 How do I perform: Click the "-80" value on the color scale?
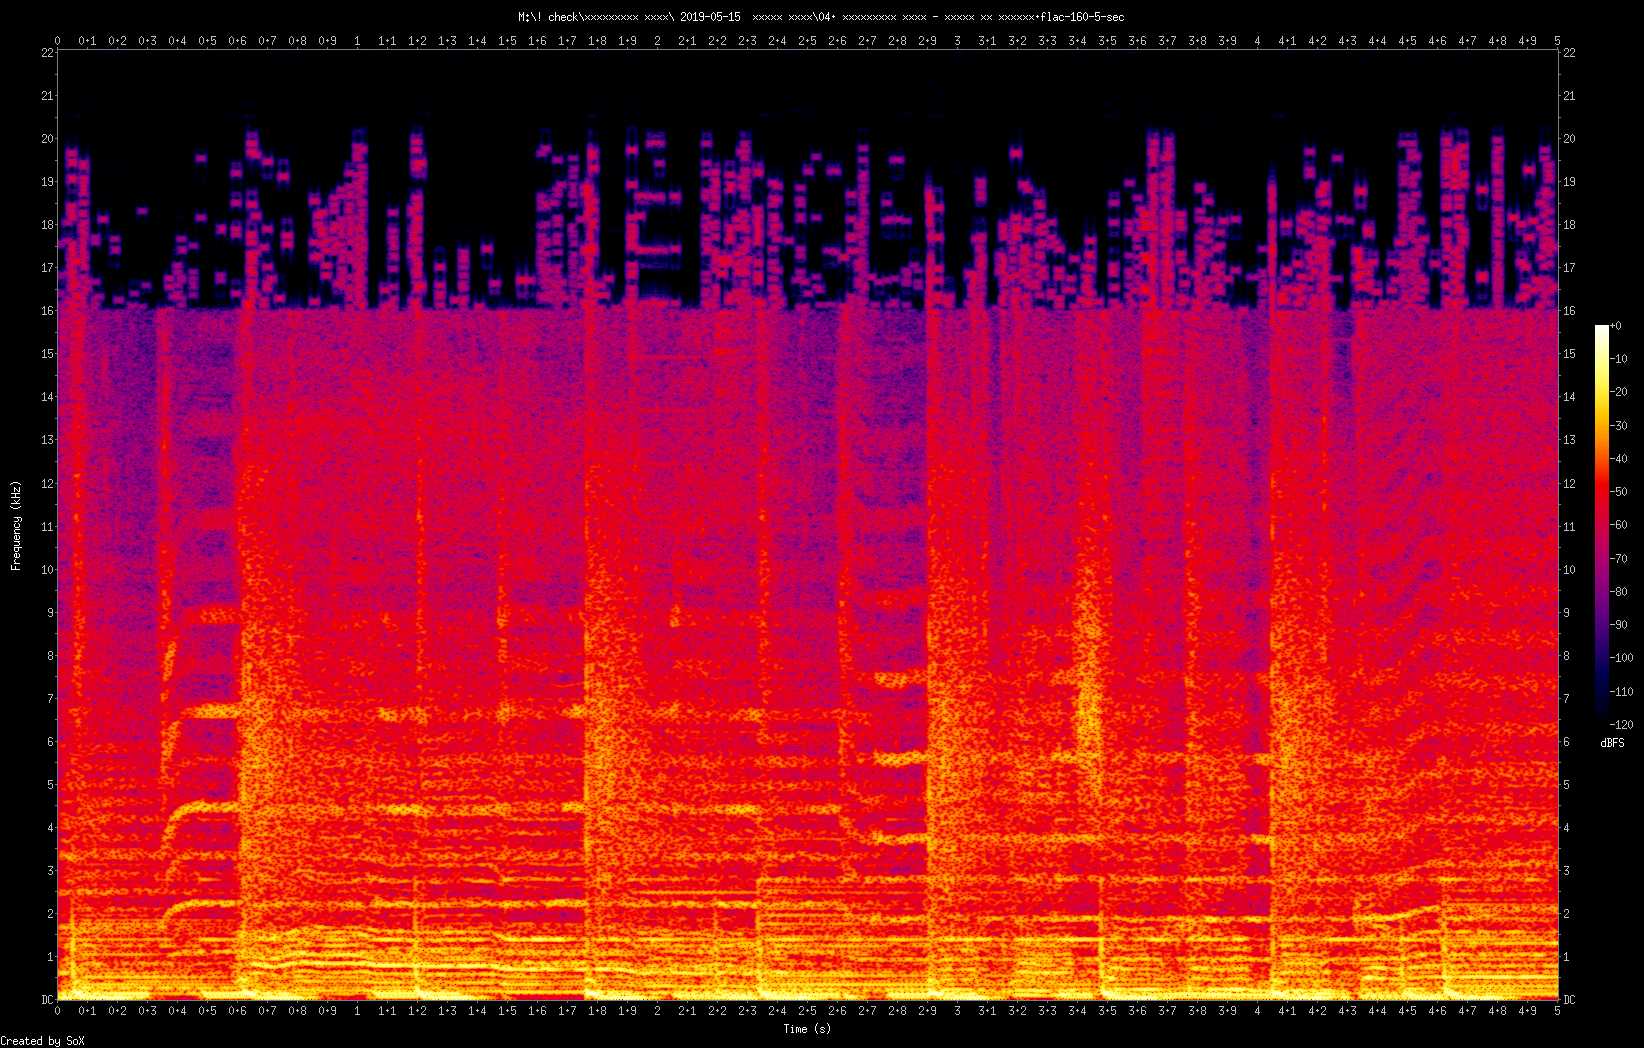(1619, 592)
